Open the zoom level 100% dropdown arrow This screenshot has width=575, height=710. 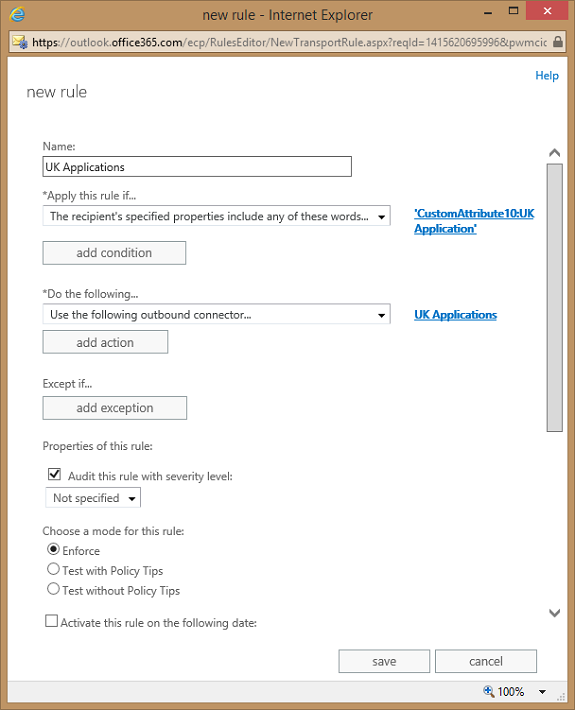542,691
